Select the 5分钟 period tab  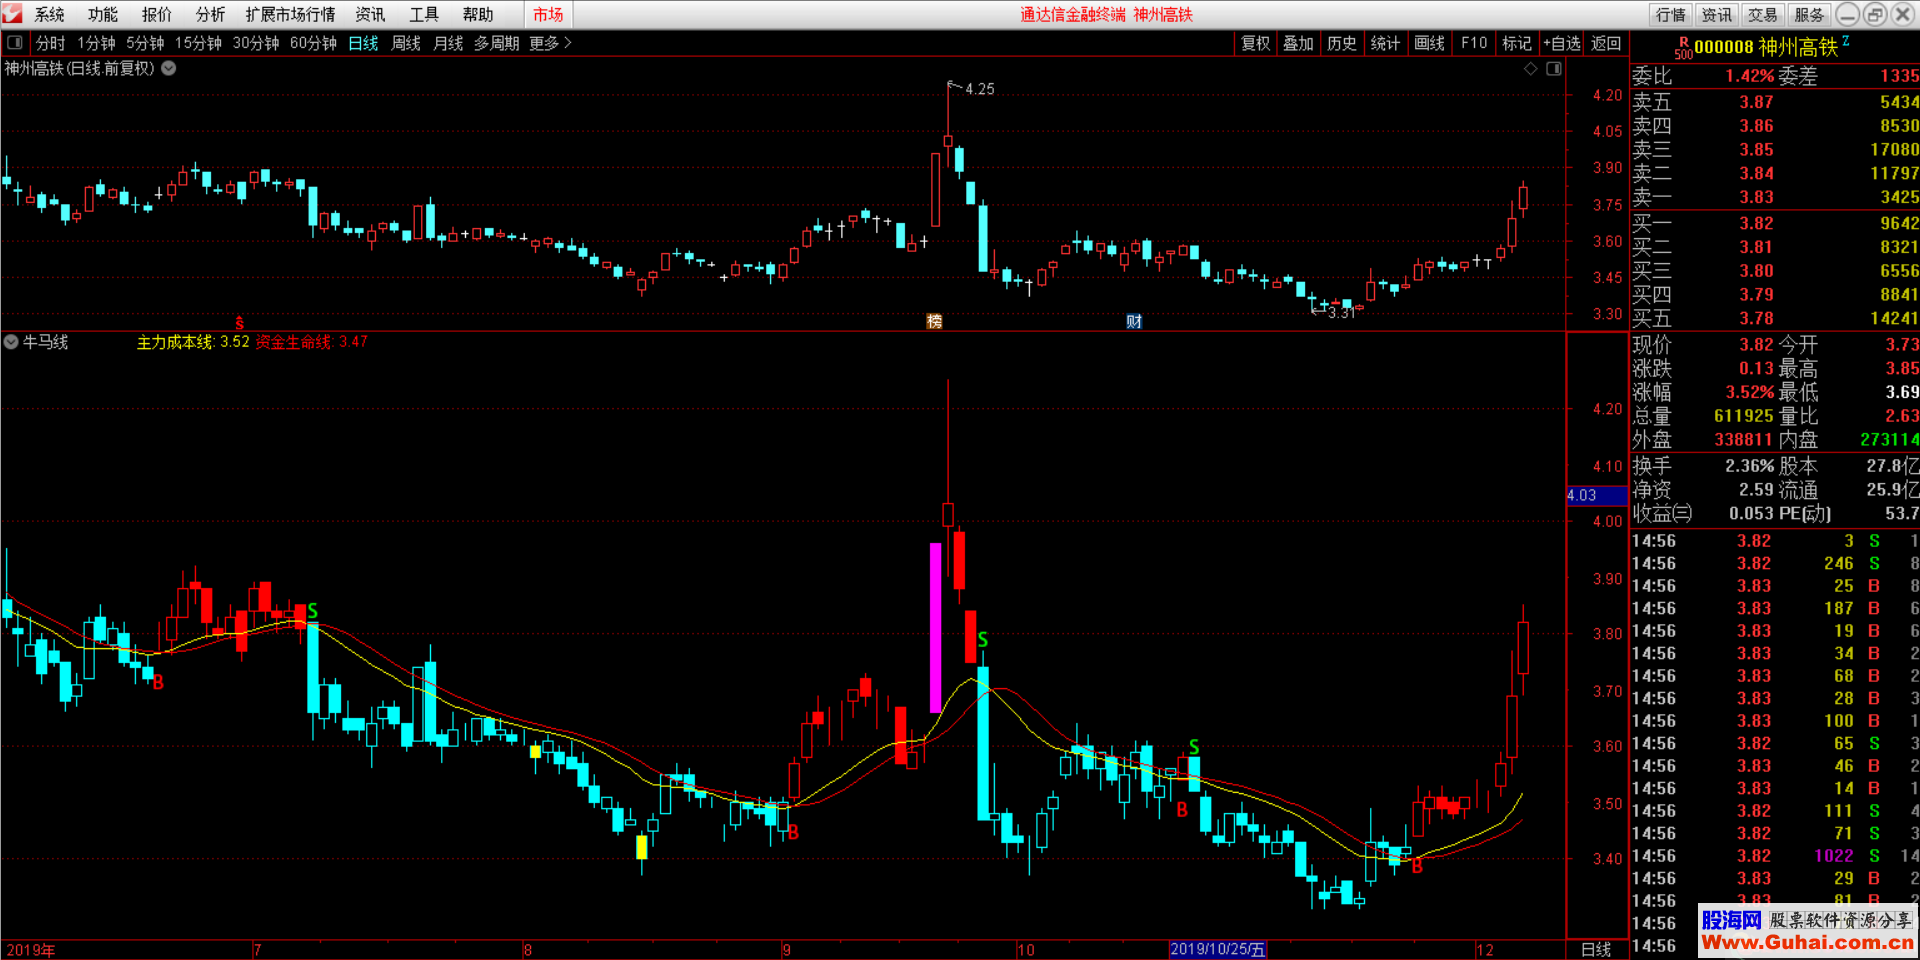coord(145,43)
